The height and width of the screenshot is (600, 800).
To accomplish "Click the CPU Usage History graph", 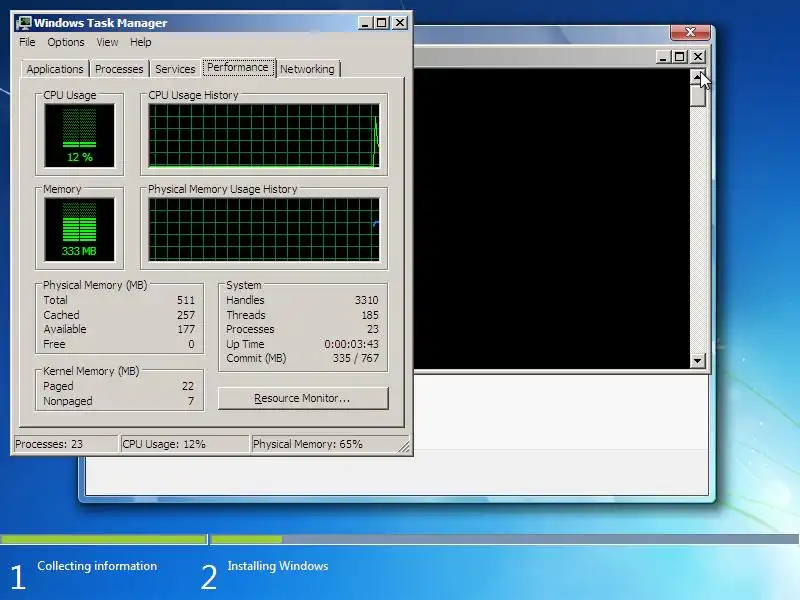I will tap(264, 136).
